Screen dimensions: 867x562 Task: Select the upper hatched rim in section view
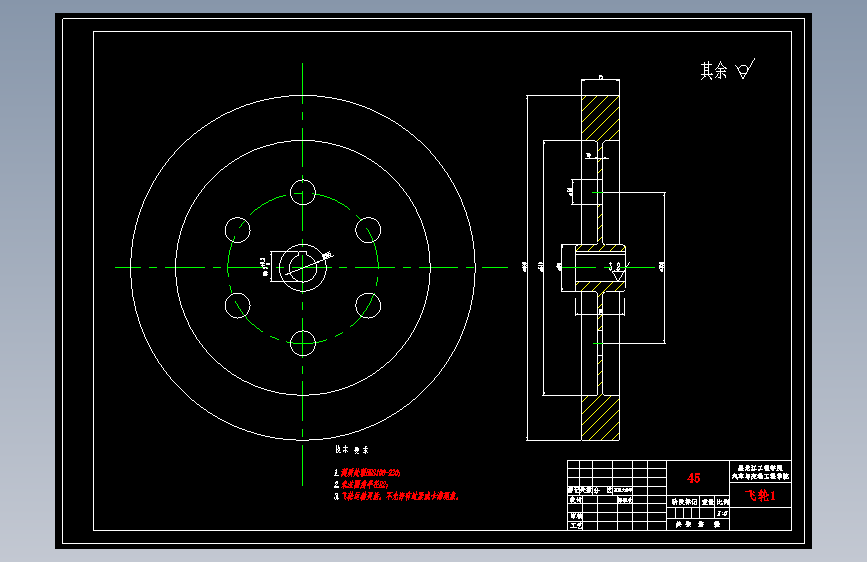(x=600, y=118)
